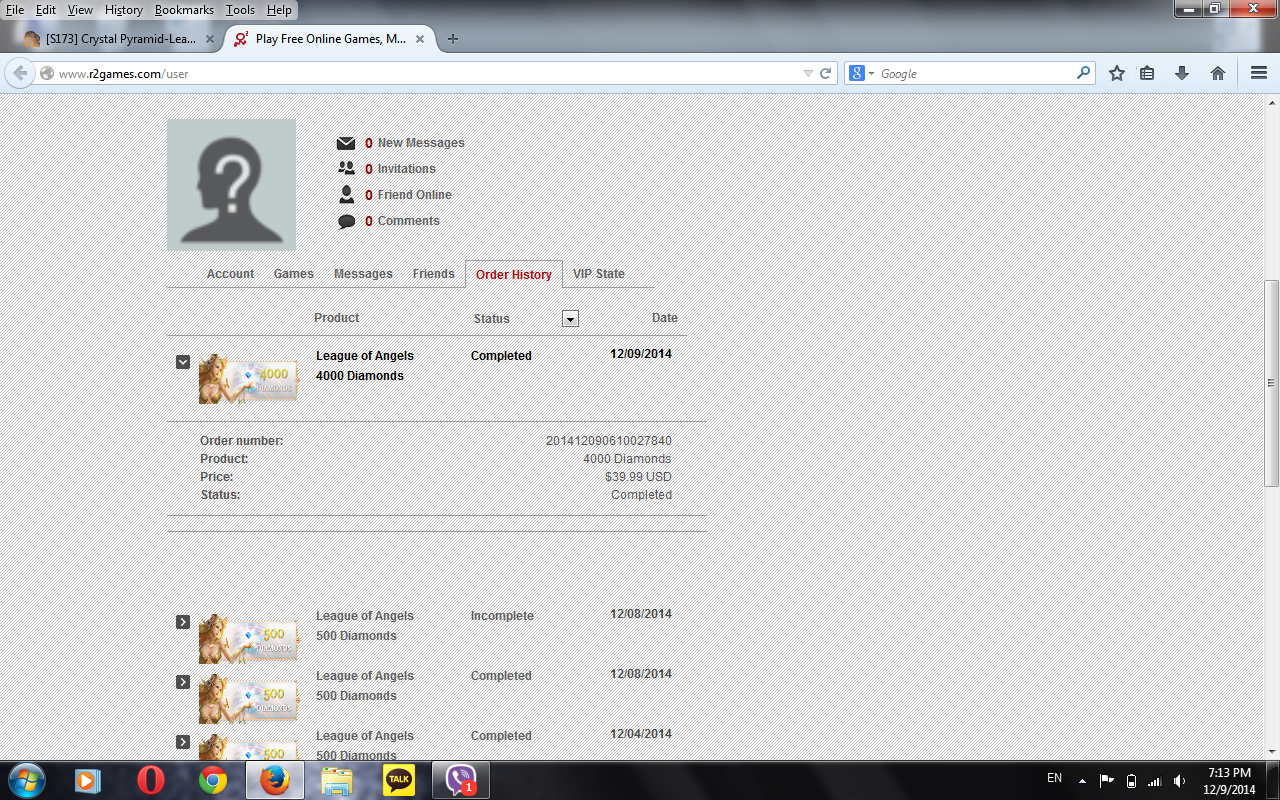Image resolution: width=1280 pixels, height=800 pixels.
Task: Click the Google search input field
Action: click(x=975, y=73)
